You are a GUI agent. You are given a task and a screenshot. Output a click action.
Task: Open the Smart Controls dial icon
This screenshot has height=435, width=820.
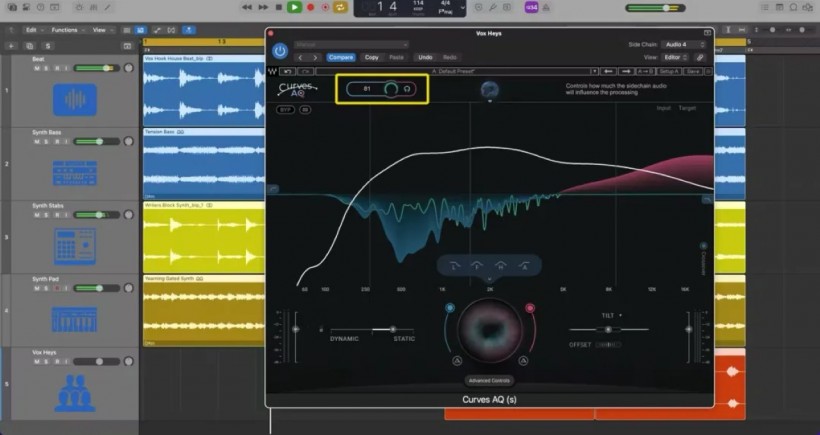click(79, 7)
